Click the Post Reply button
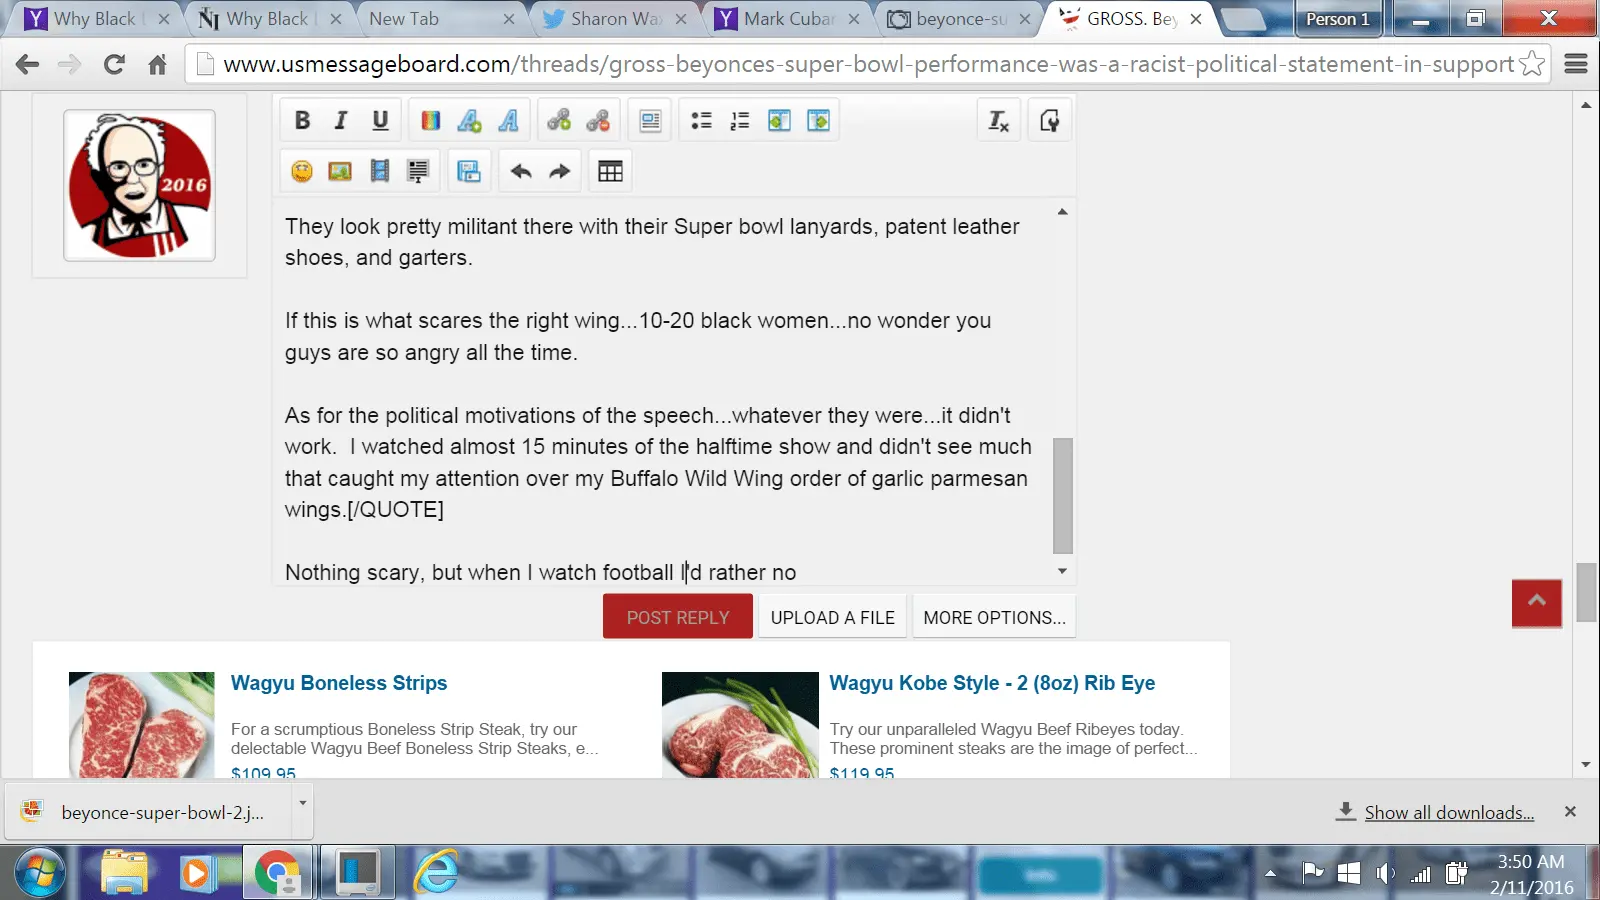This screenshot has height=900, width=1600. tap(677, 617)
